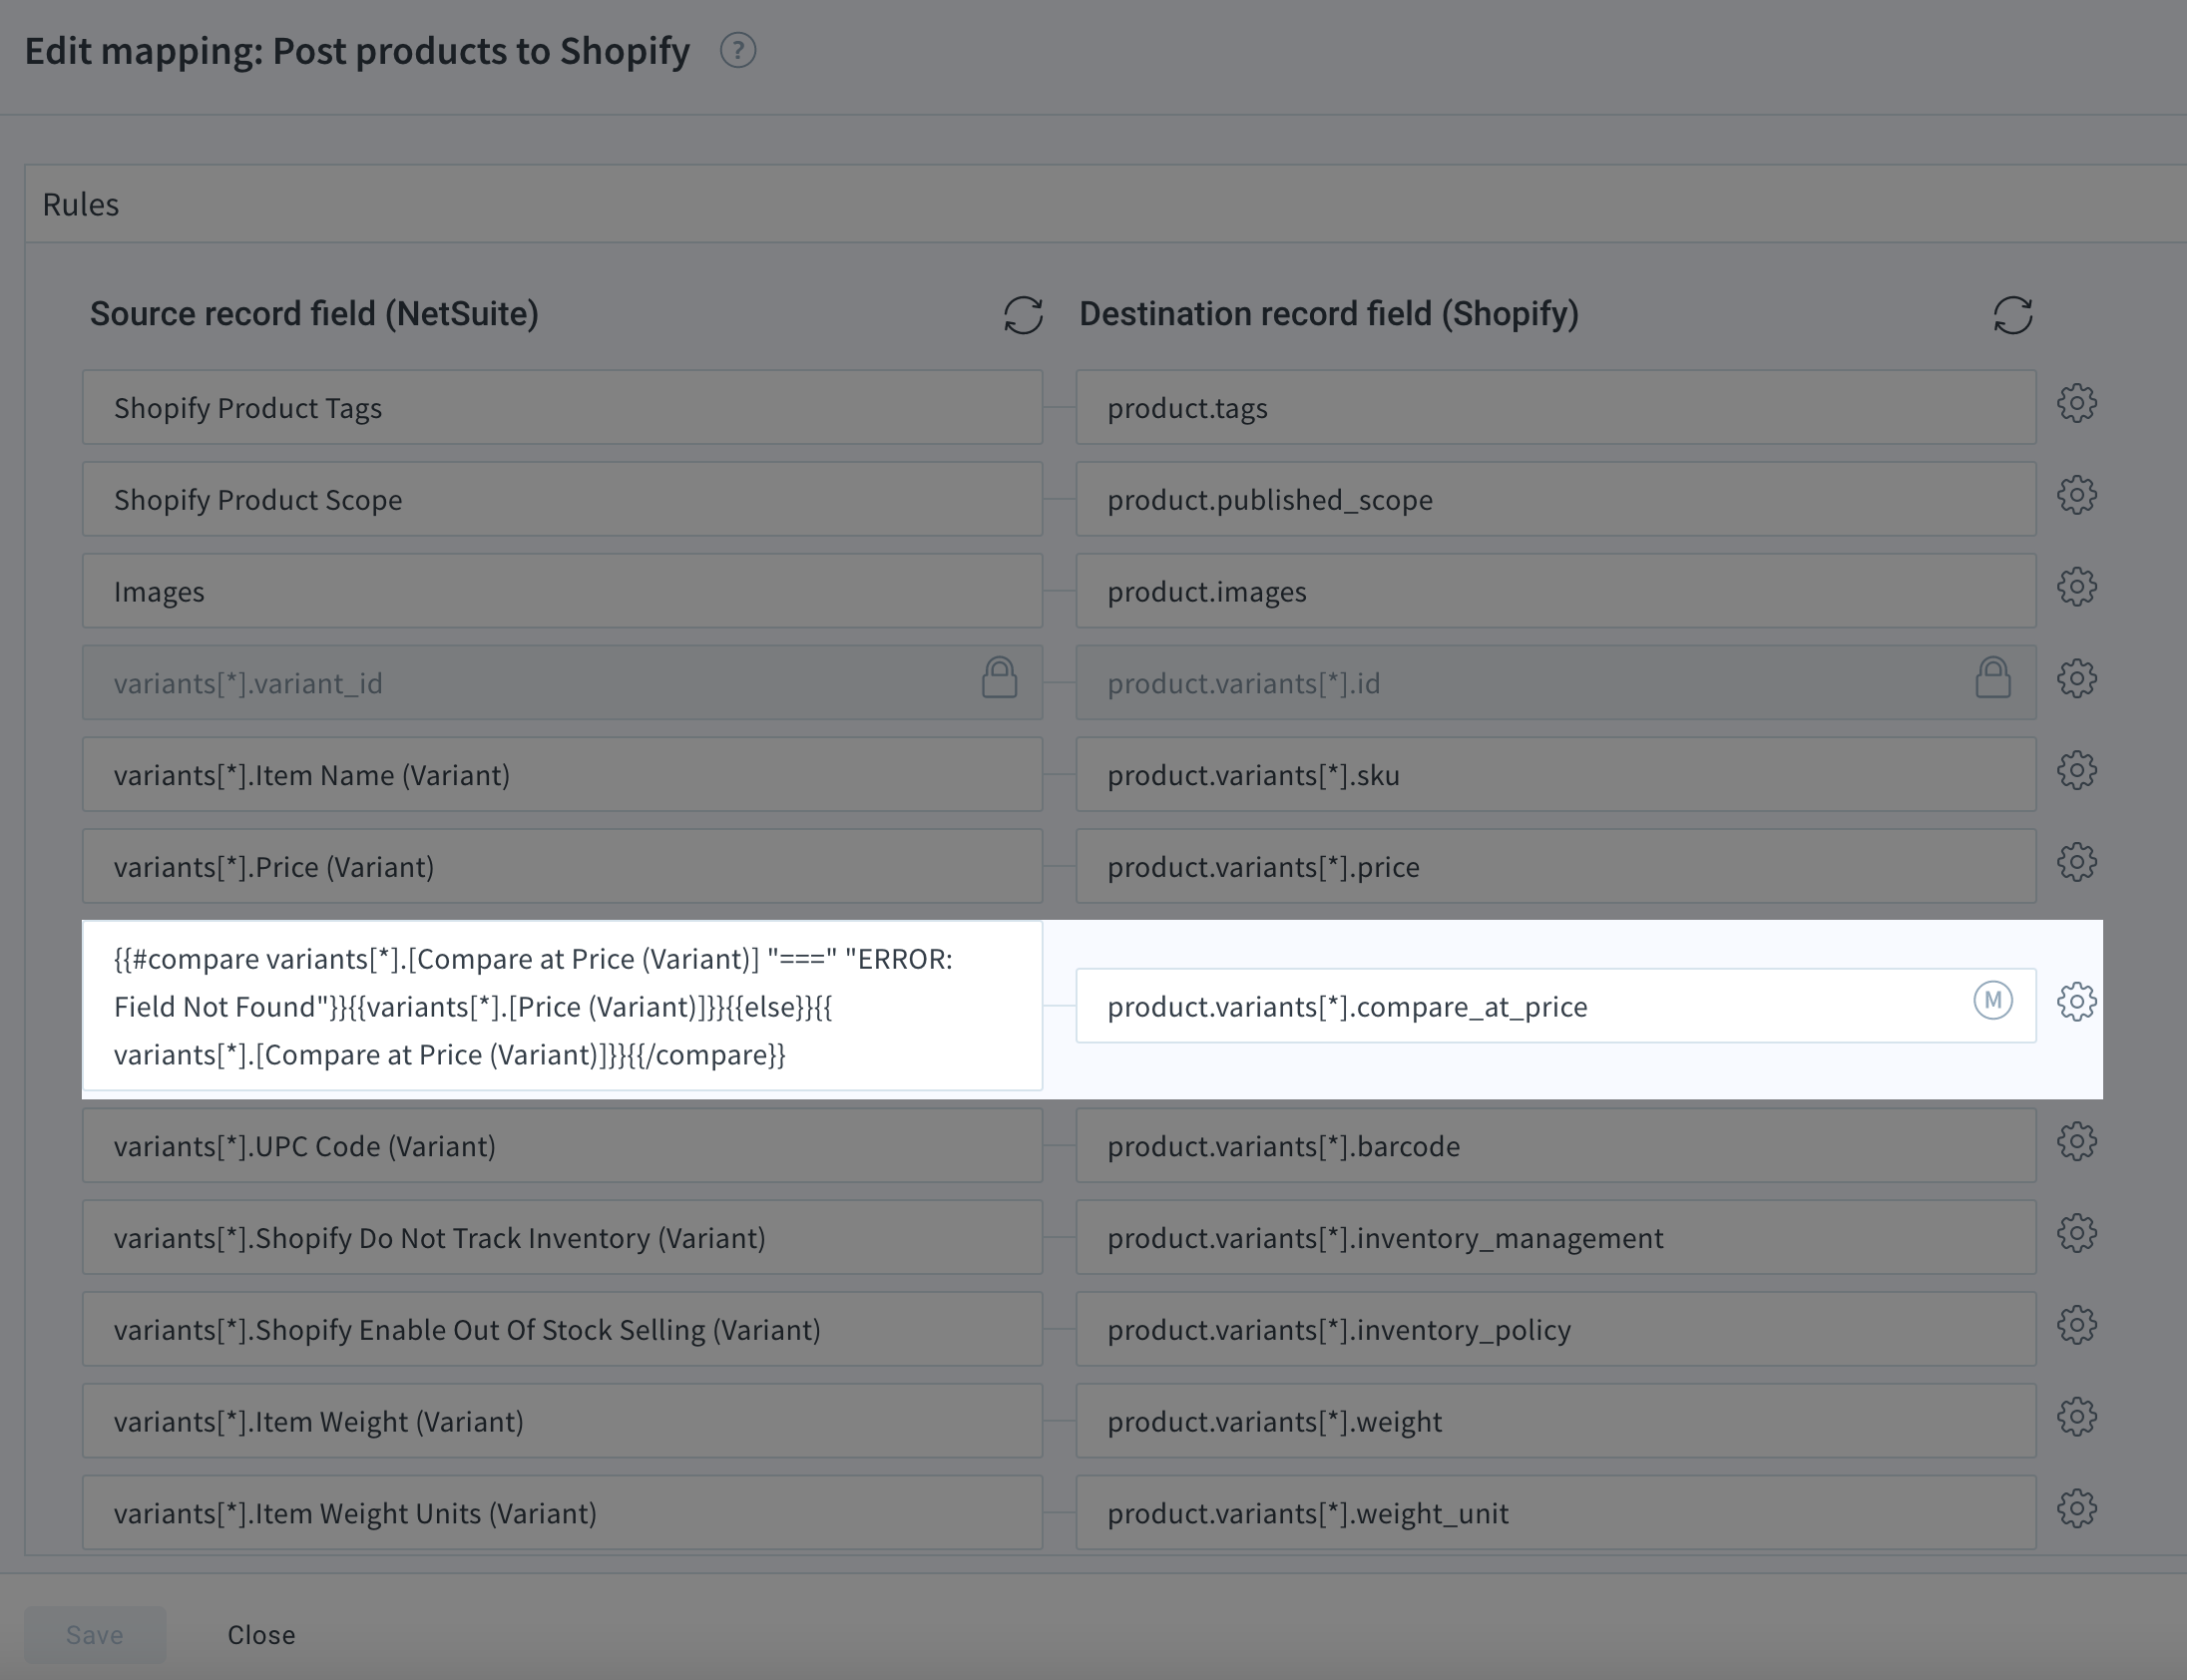This screenshot has width=2187, height=1680.
Task: Refresh Shopify destination record fields
Action: tap(2012, 315)
